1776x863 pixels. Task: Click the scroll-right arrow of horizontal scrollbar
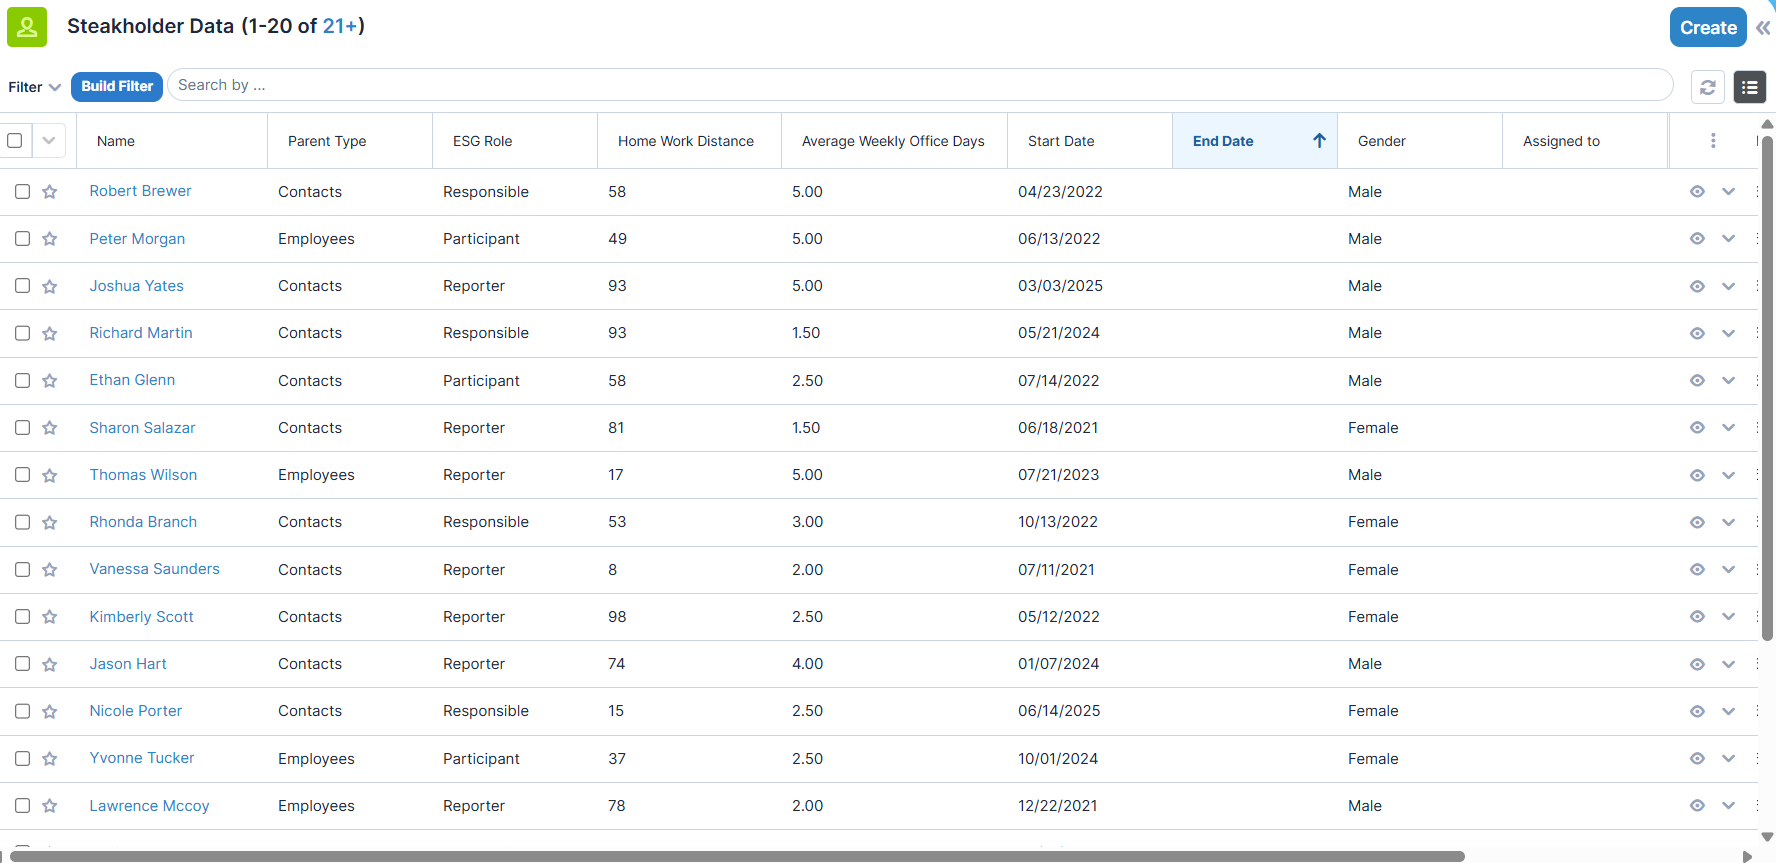click(1747, 856)
